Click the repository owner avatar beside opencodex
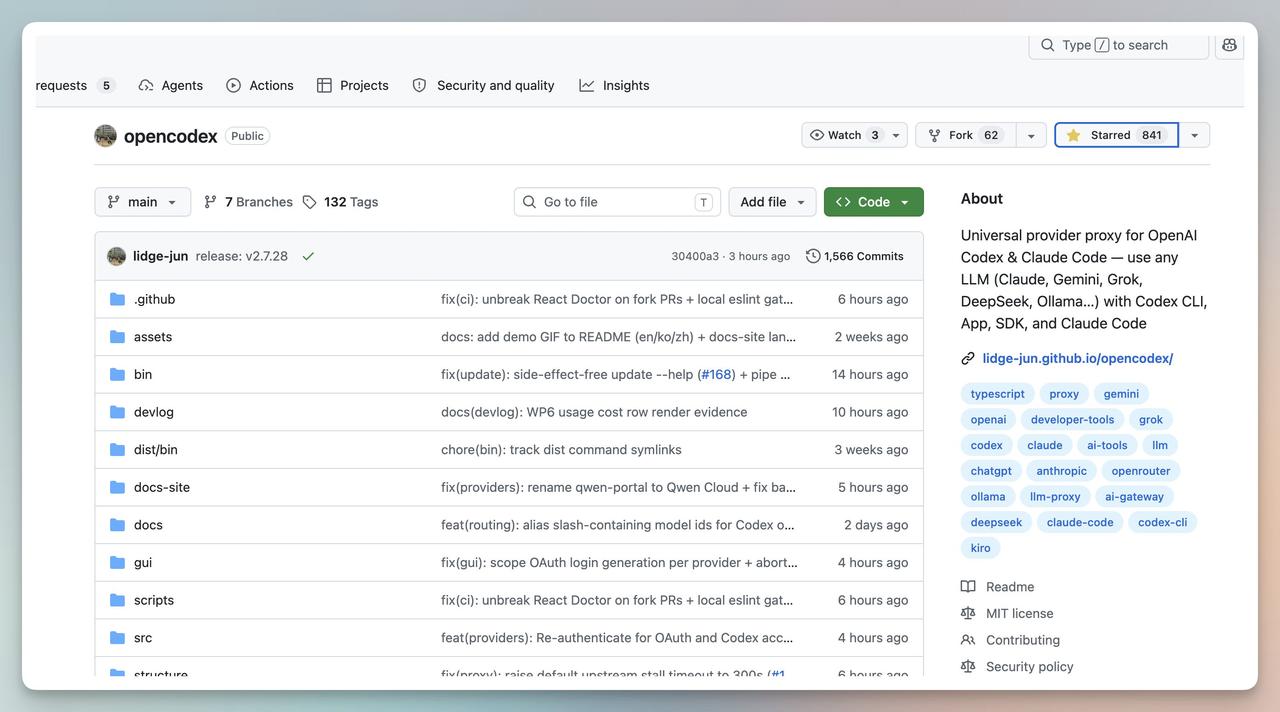1280x712 pixels. (105, 136)
